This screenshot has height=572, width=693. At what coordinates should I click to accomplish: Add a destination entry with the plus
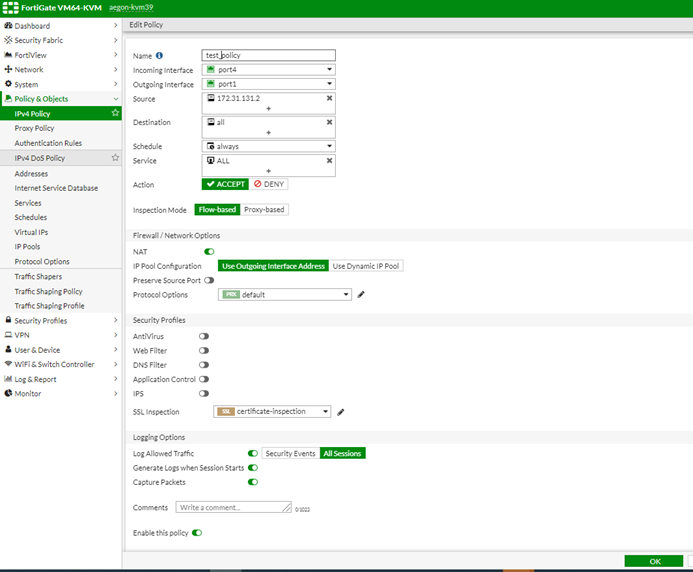click(x=268, y=132)
